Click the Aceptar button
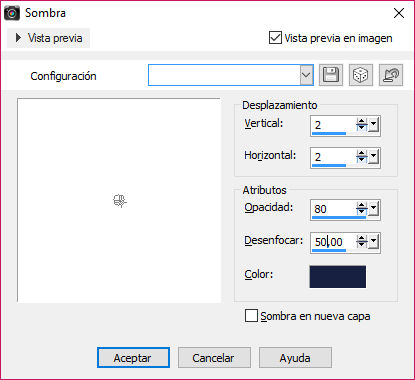 133,358
